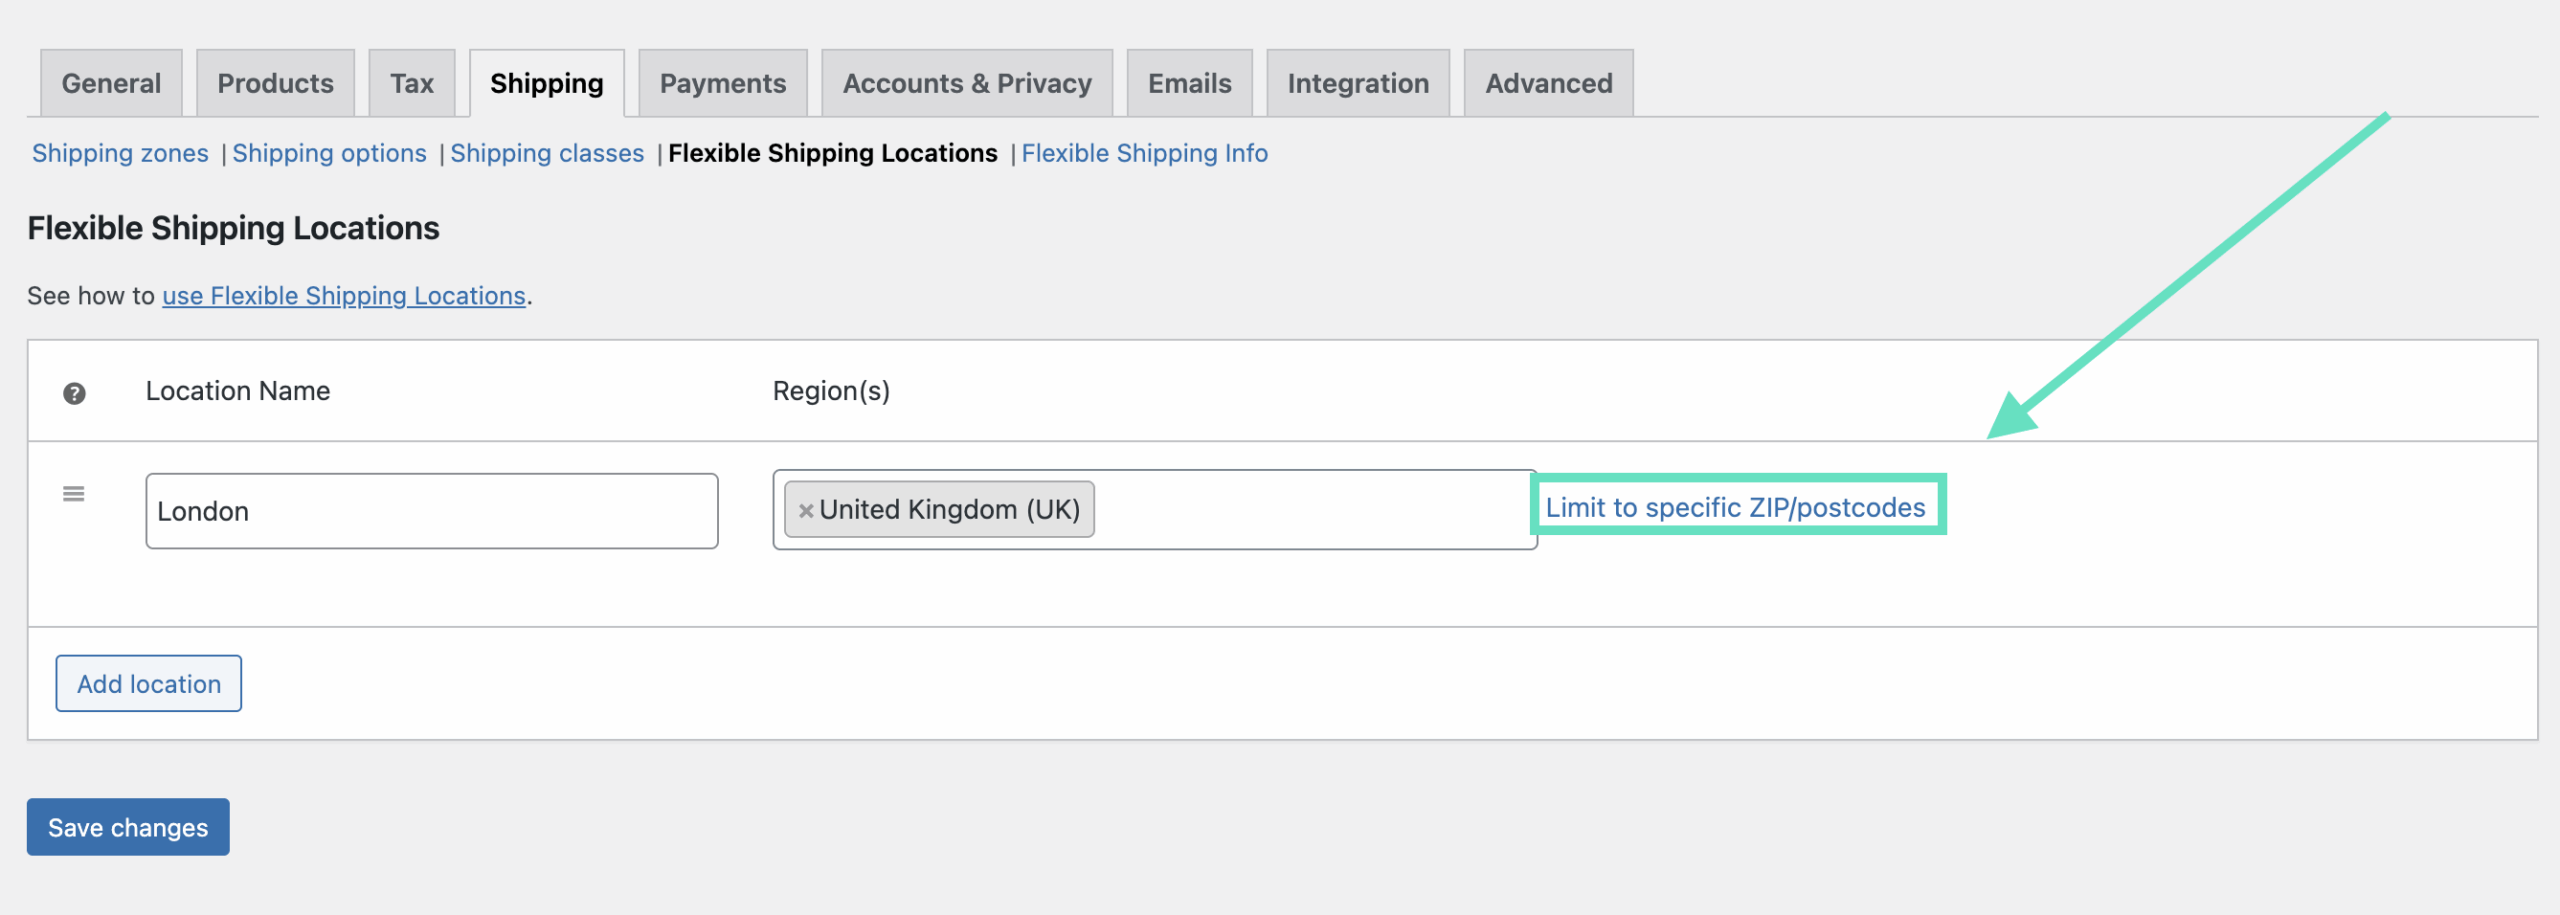Switch to the Emails tab
The height and width of the screenshot is (915, 2560).
[x=1189, y=83]
